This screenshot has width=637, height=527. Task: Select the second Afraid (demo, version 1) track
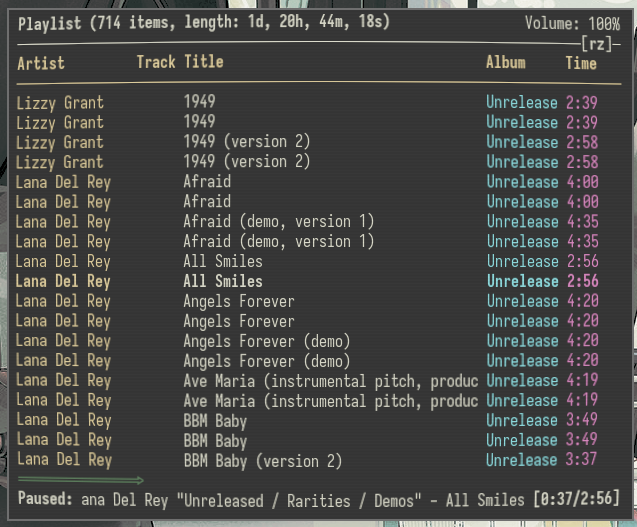278,241
